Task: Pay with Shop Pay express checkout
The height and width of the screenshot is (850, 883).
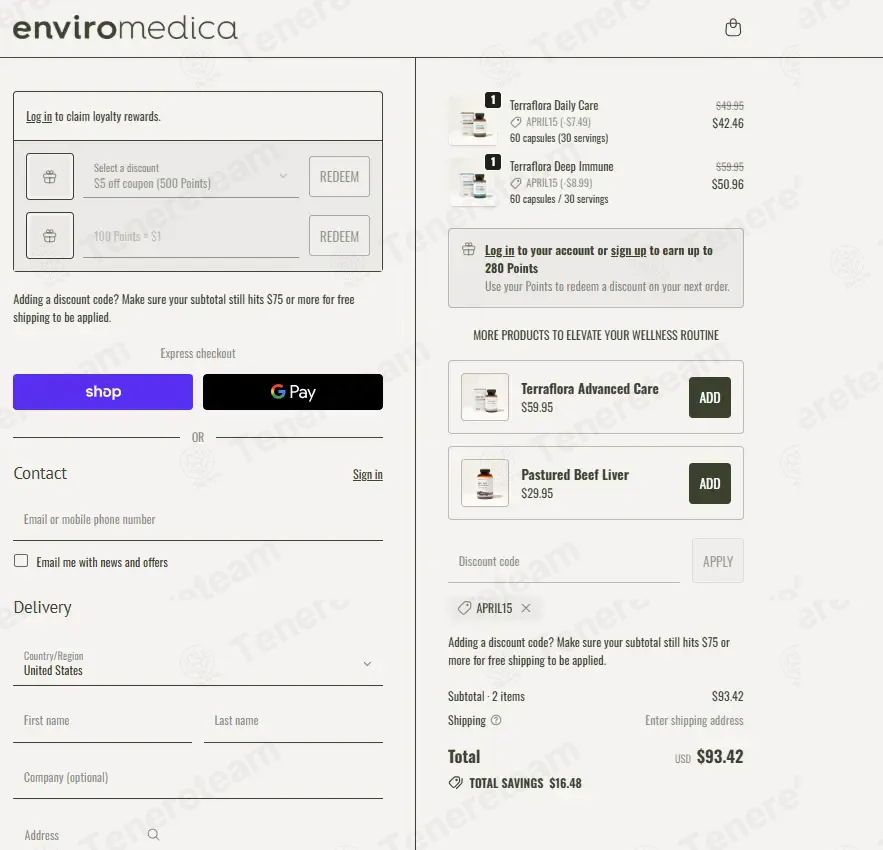Action: tap(103, 391)
